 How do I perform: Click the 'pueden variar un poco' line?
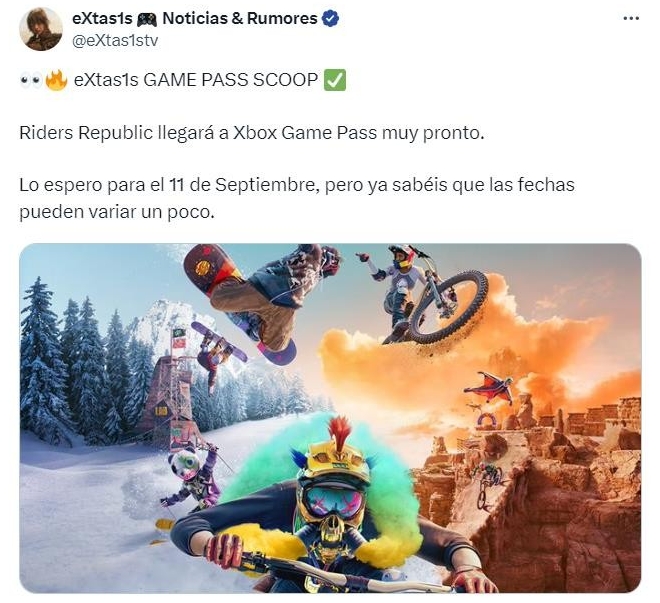click(x=117, y=212)
